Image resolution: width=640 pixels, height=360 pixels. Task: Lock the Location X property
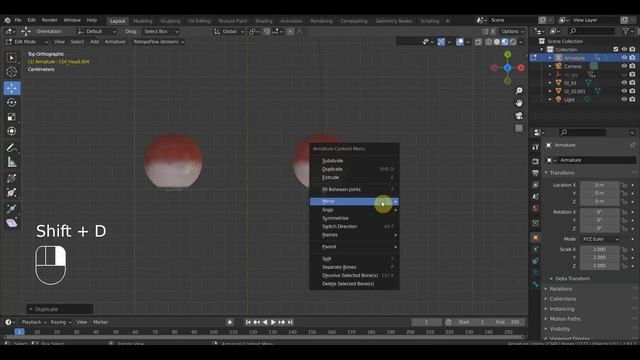tap(624, 185)
